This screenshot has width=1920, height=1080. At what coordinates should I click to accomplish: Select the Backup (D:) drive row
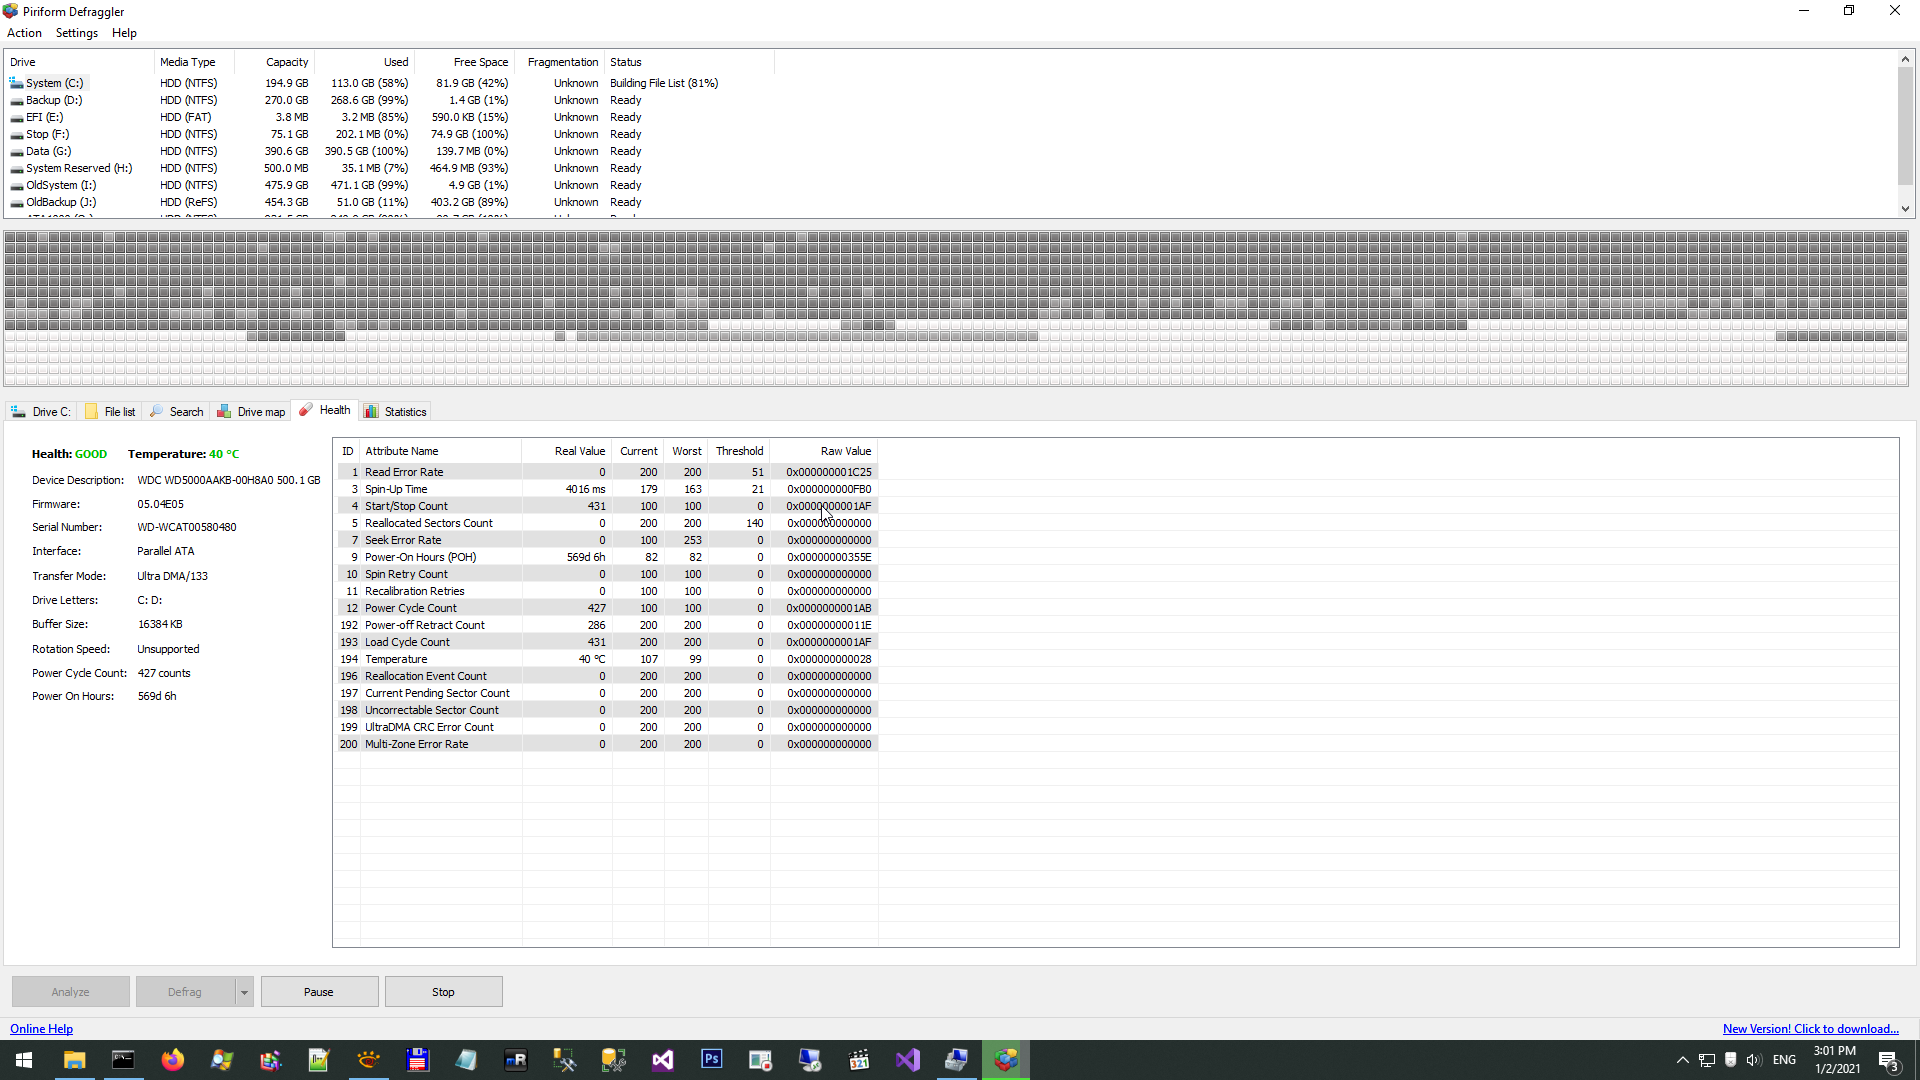click(x=54, y=100)
